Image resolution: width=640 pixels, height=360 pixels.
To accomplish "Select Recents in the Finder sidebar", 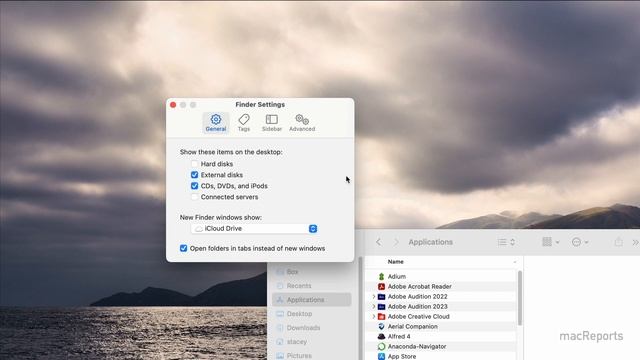I will pos(311,286).
